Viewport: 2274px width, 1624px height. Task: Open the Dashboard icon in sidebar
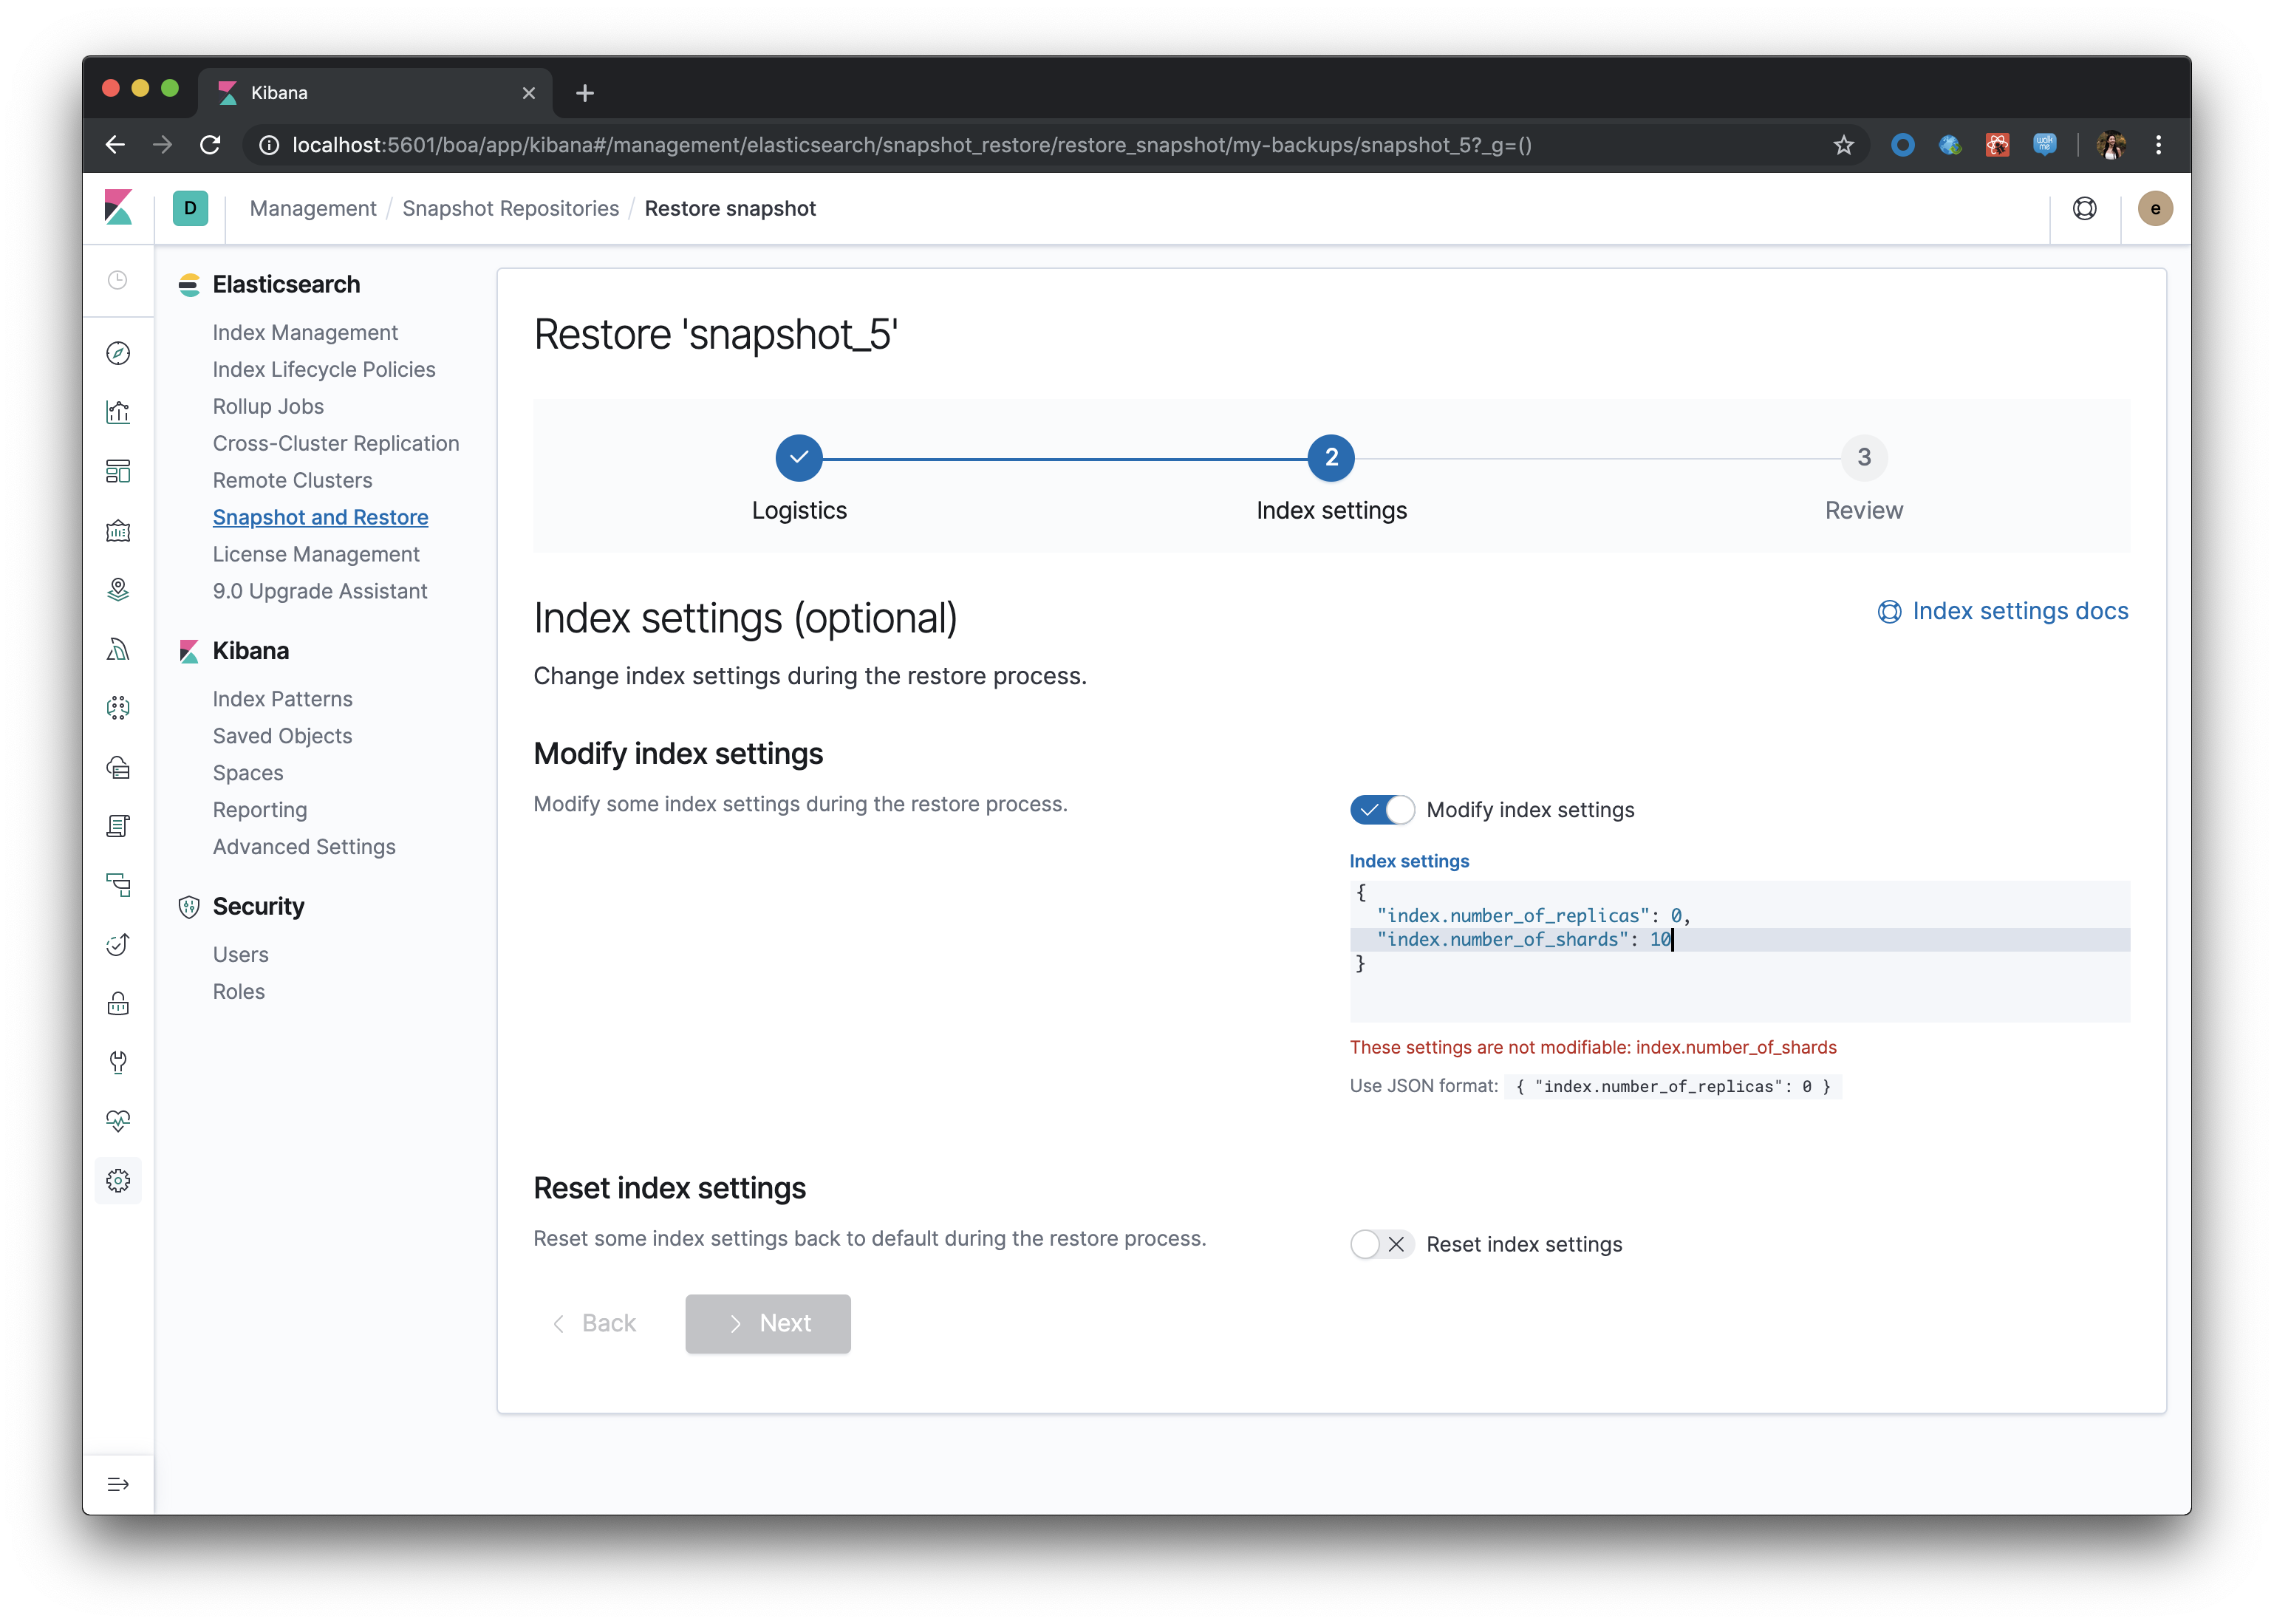coord(118,471)
